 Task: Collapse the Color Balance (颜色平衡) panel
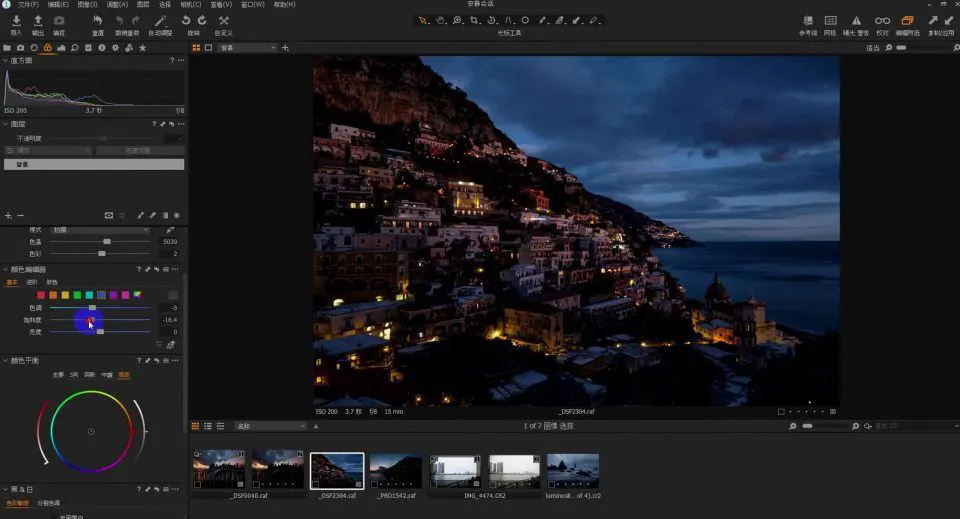6,360
